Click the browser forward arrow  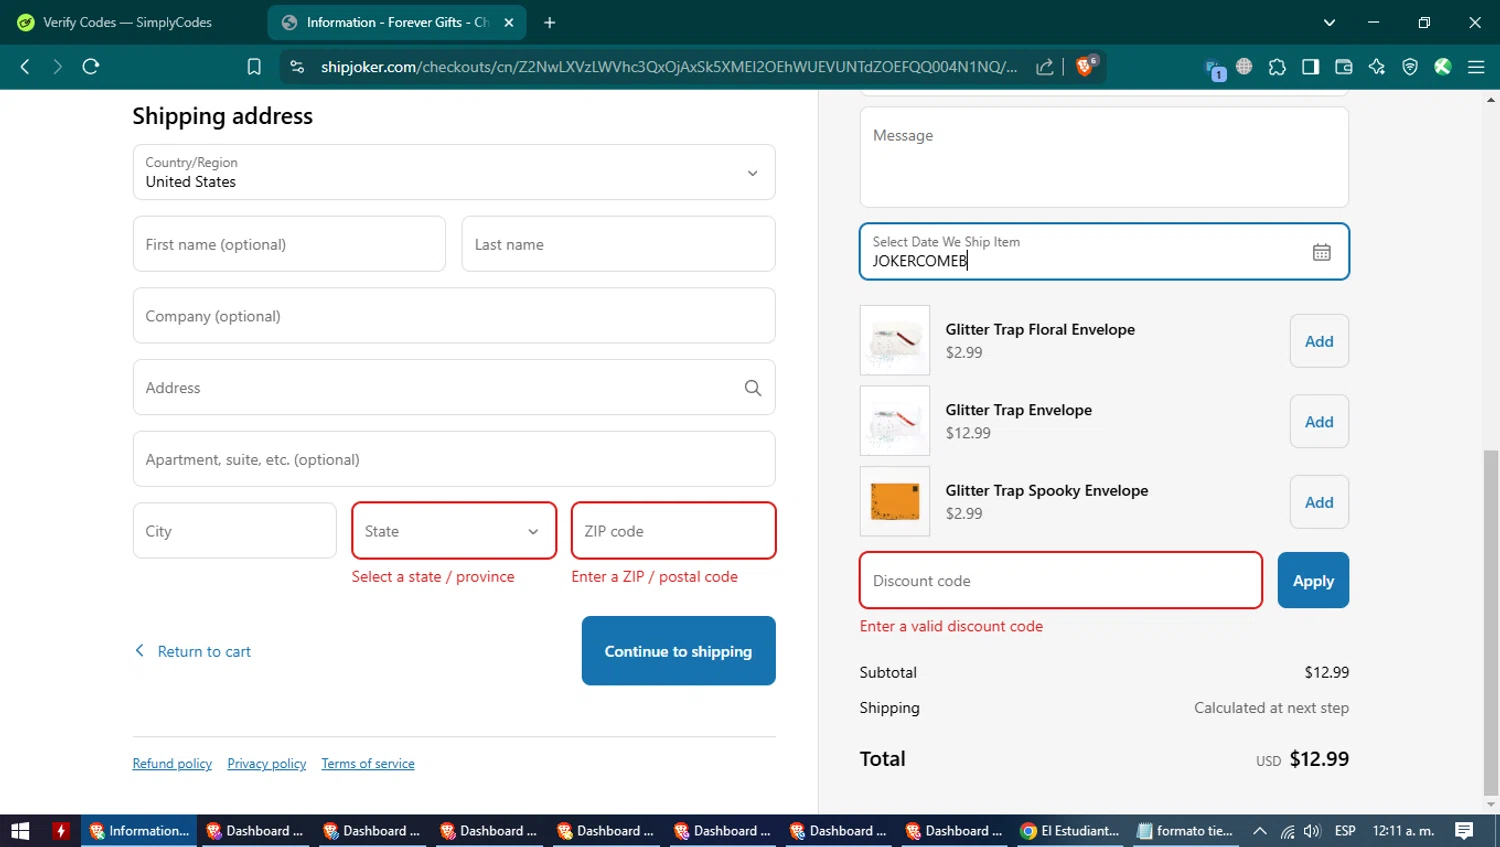pyautogui.click(x=57, y=67)
